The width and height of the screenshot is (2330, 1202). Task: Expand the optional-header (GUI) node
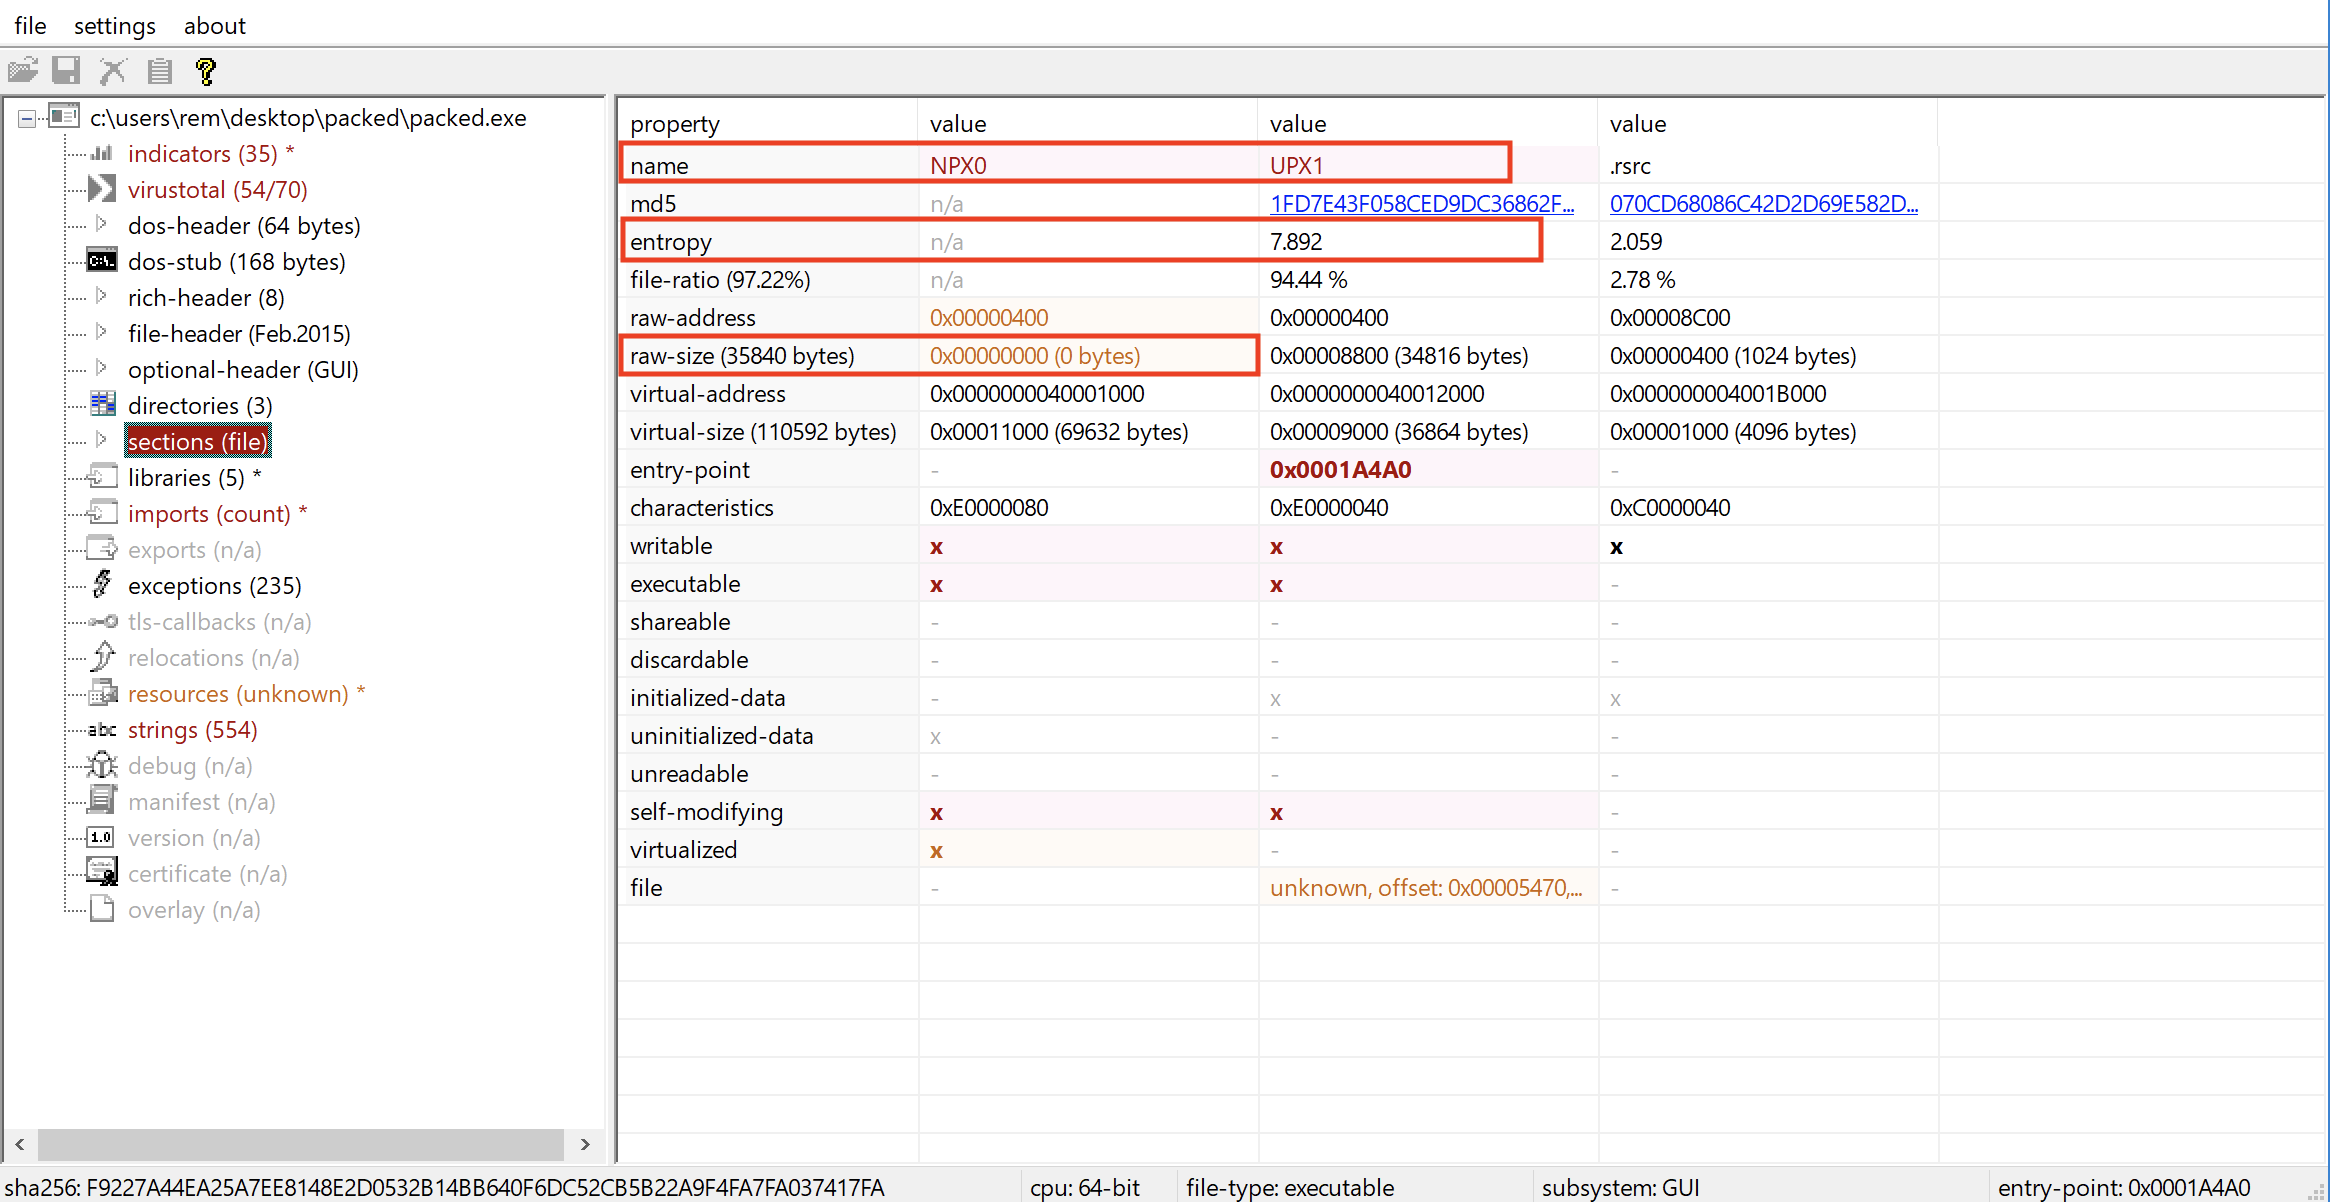pos(101,368)
